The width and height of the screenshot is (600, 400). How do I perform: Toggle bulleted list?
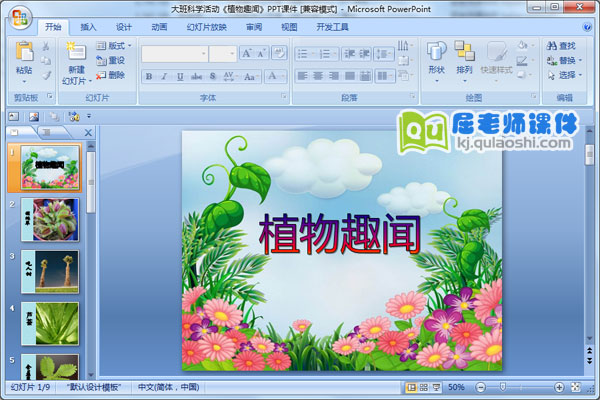[x=302, y=54]
